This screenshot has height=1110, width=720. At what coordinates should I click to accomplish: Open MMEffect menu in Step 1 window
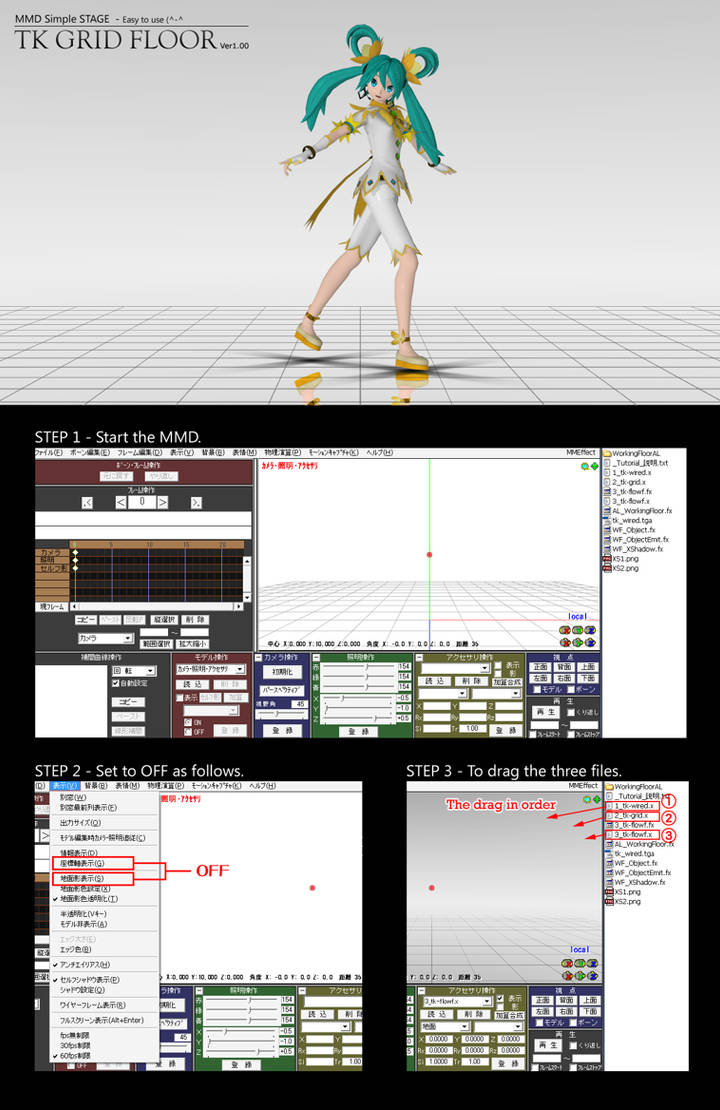pos(581,452)
